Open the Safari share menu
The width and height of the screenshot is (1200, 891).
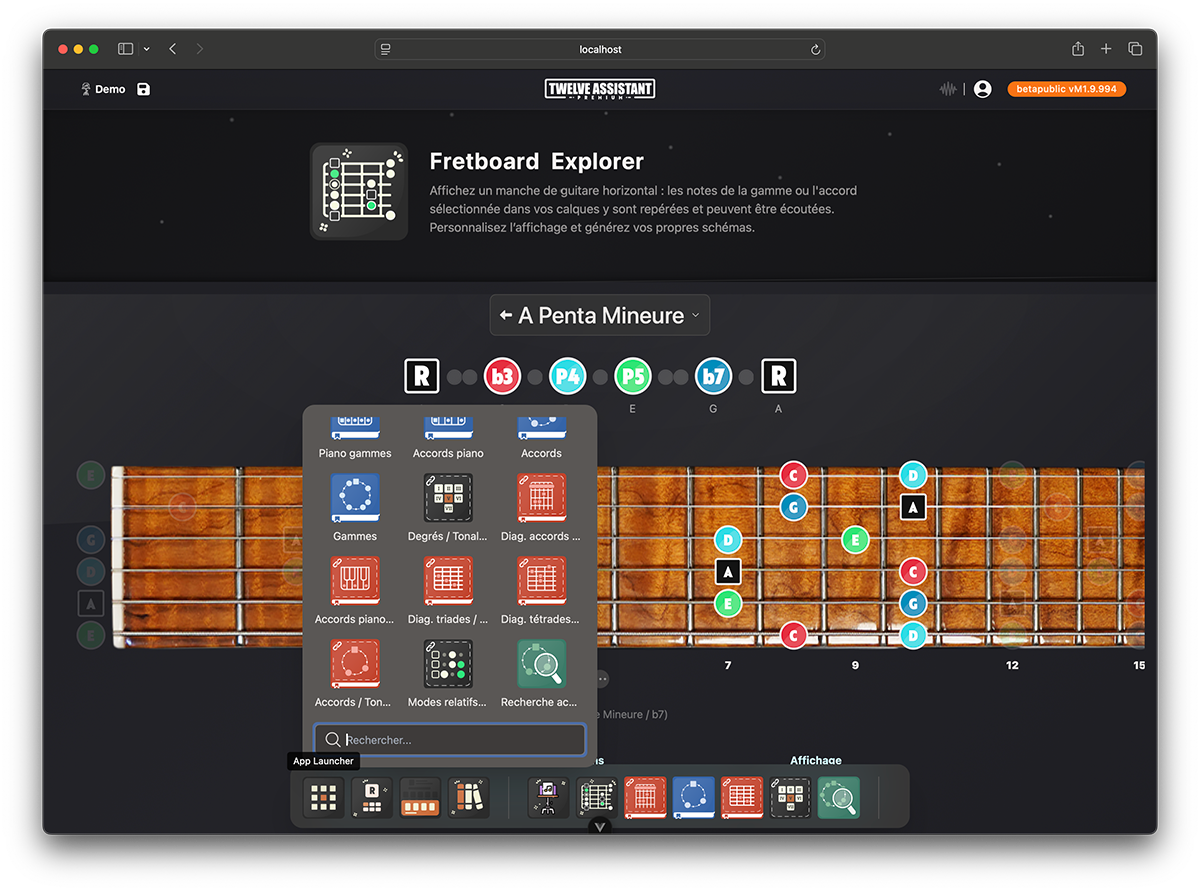click(1078, 49)
